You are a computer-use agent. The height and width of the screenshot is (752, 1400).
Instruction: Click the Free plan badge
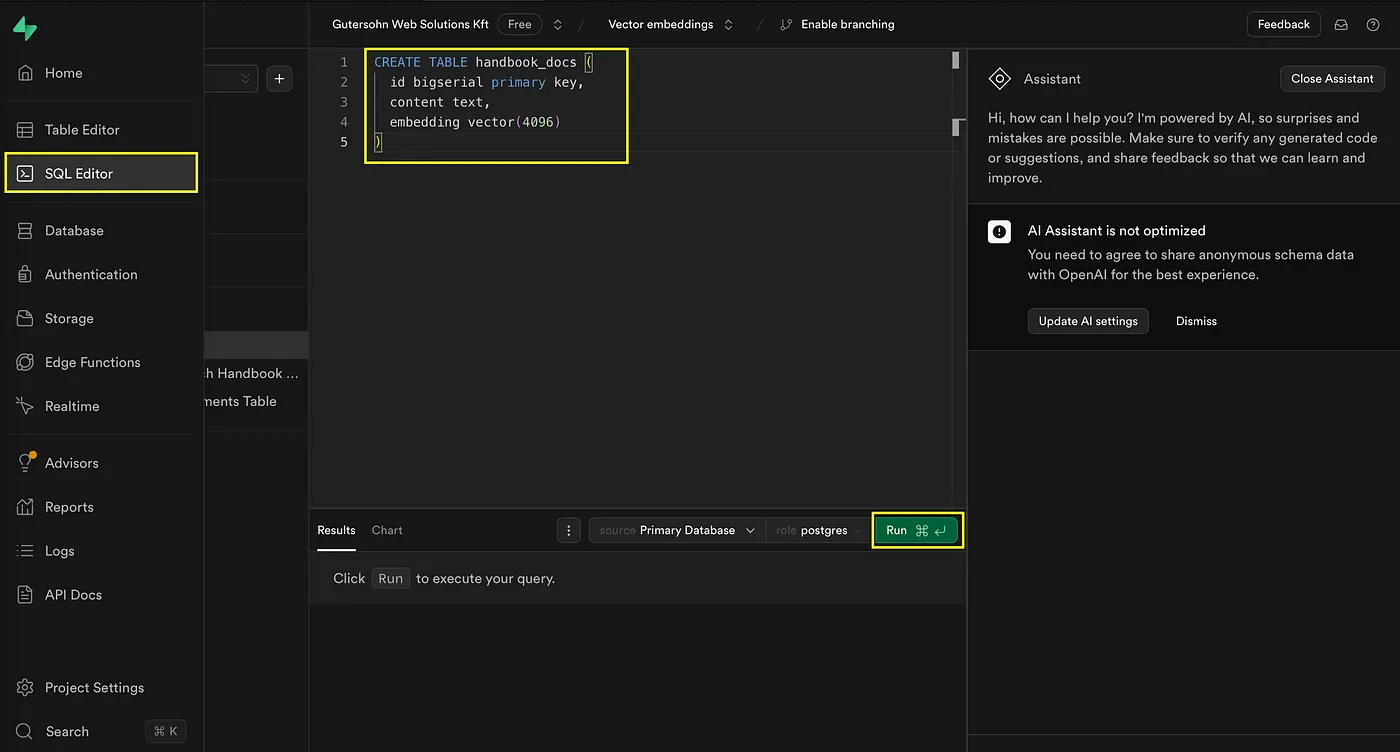520,25
